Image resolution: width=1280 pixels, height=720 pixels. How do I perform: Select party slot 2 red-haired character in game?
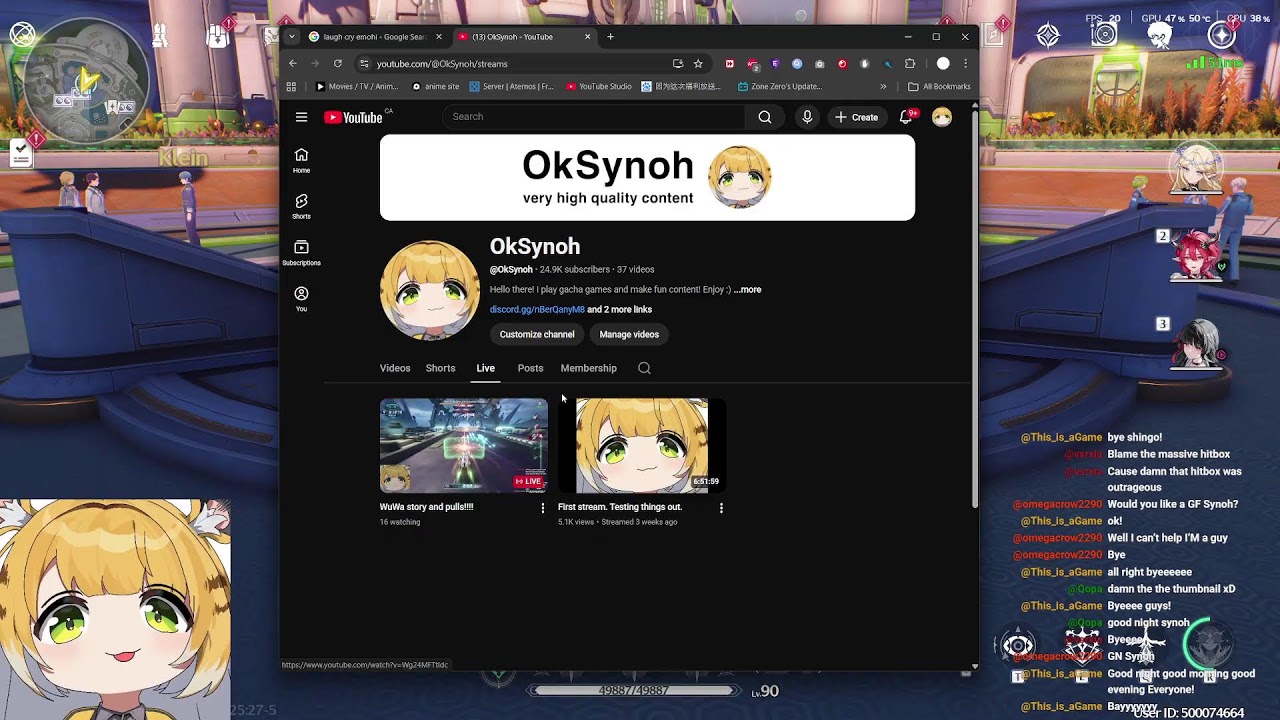tap(1198, 256)
